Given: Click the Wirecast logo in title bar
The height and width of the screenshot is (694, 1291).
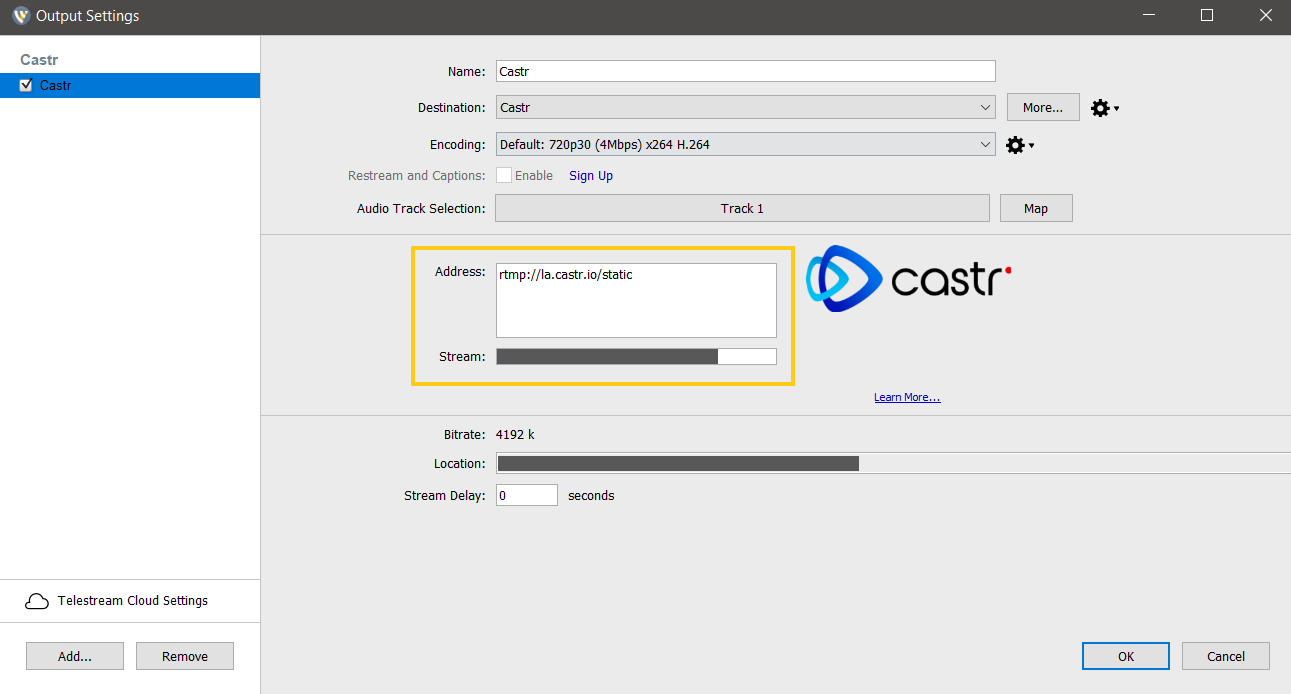Looking at the screenshot, I should coord(19,16).
